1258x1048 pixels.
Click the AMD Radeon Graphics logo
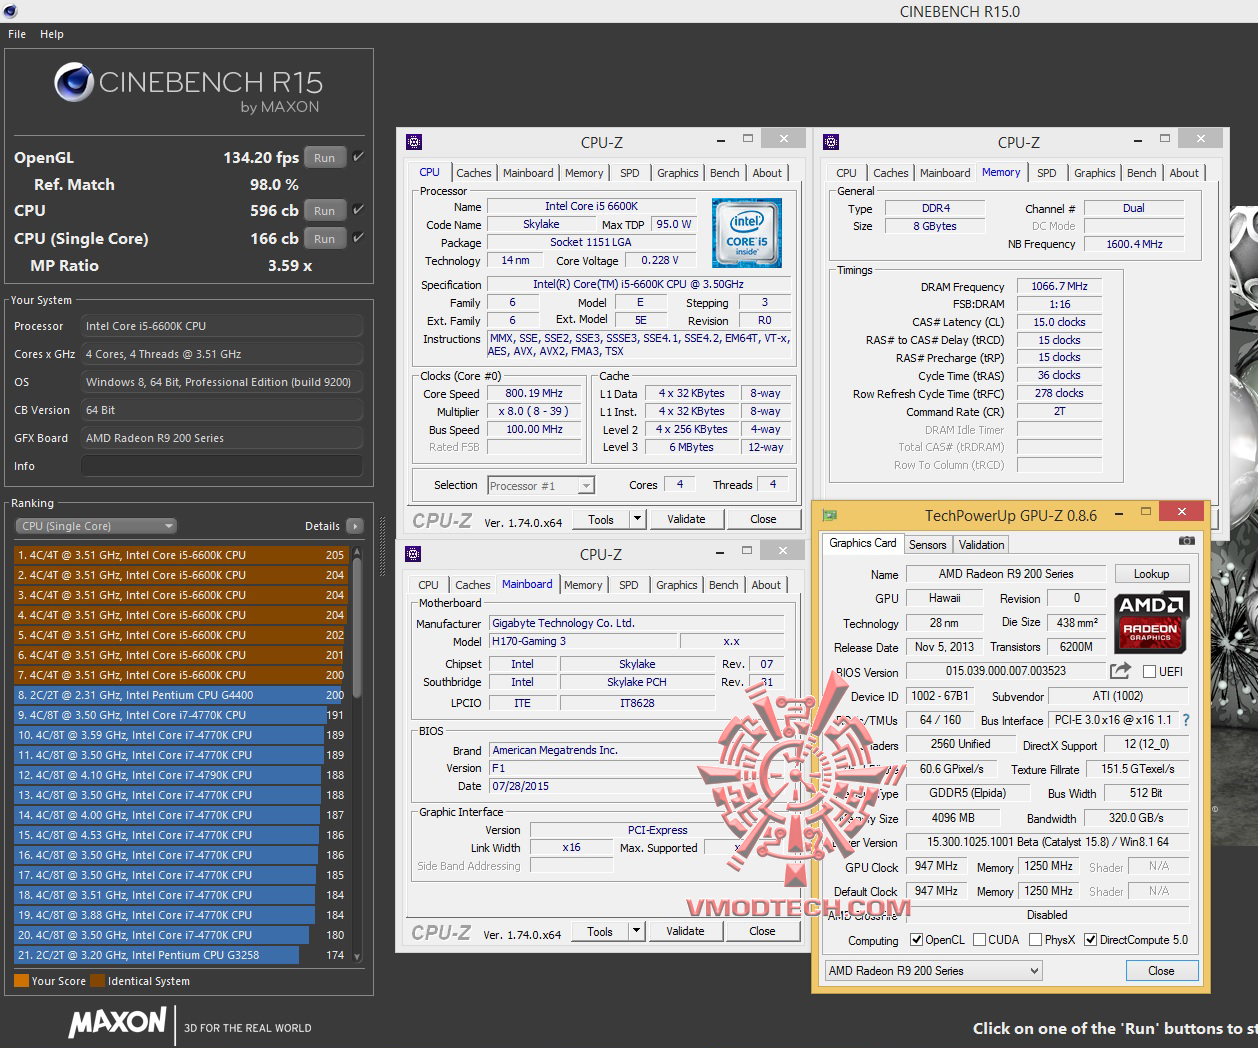[1150, 620]
